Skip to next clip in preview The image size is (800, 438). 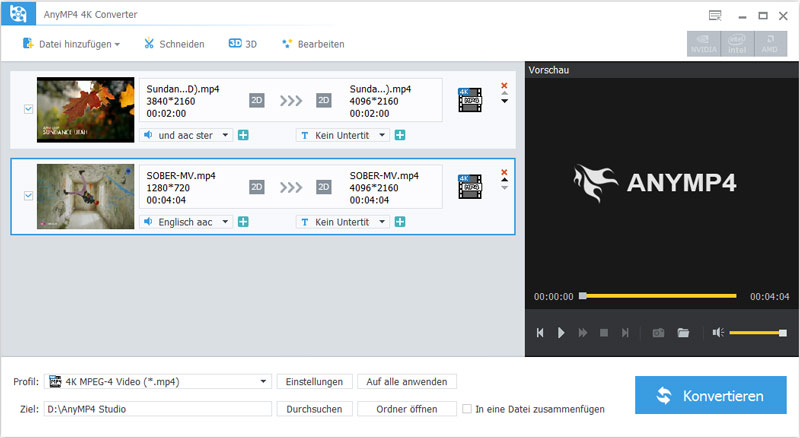(x=625, y=333)
